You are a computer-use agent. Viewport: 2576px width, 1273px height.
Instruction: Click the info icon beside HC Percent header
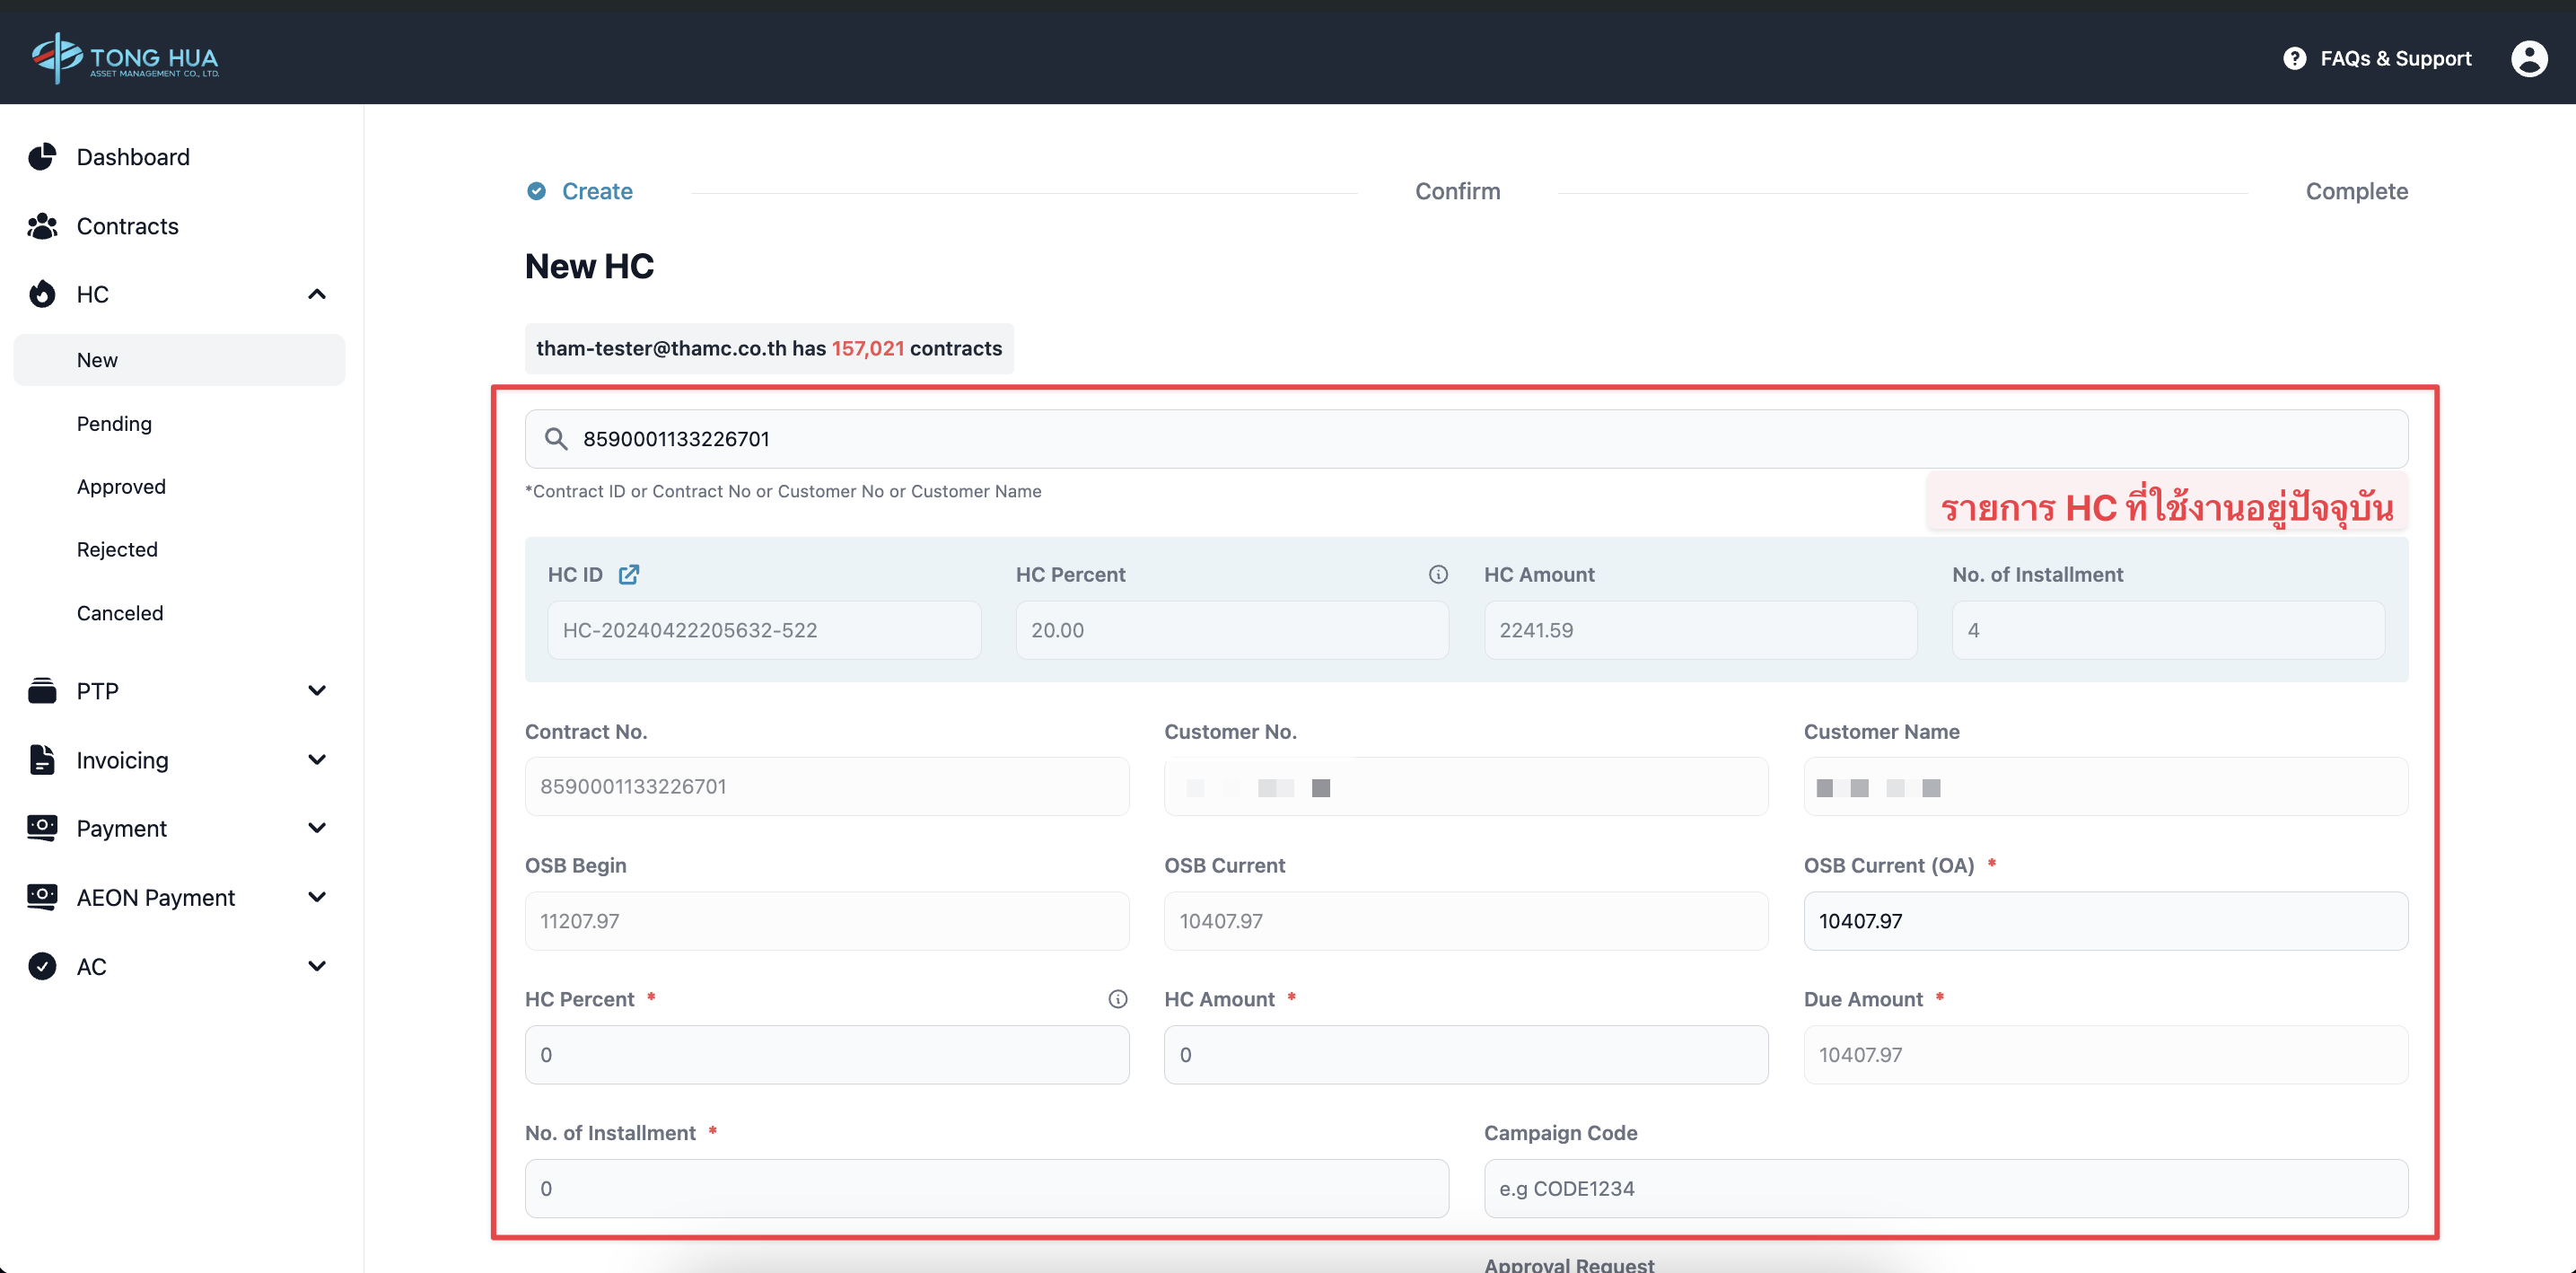[x=1437, y=574]
